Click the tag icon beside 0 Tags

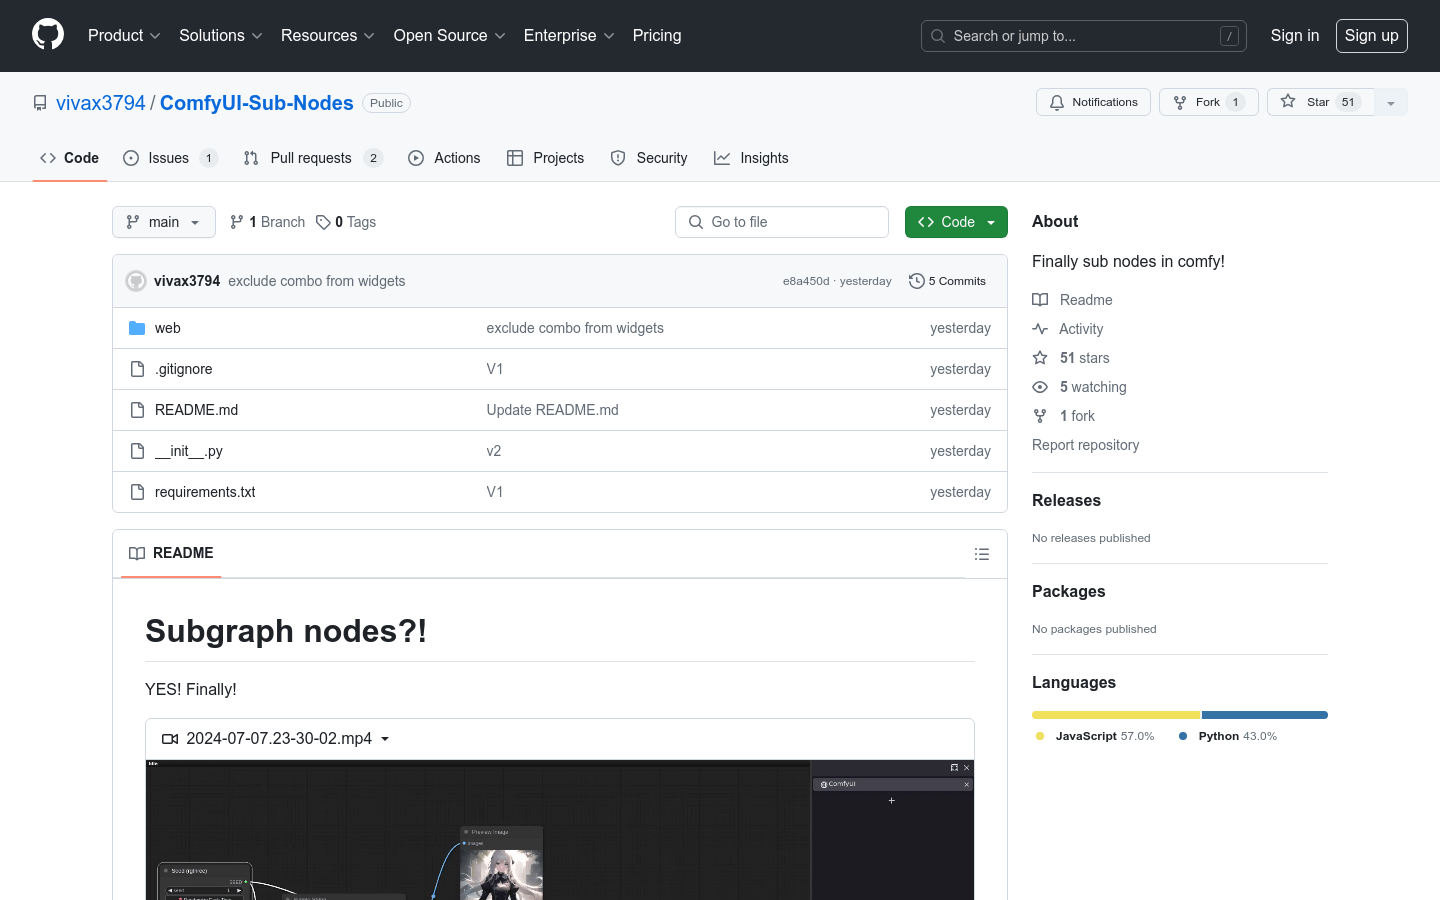pyautogui.click(x=323, y=222)
